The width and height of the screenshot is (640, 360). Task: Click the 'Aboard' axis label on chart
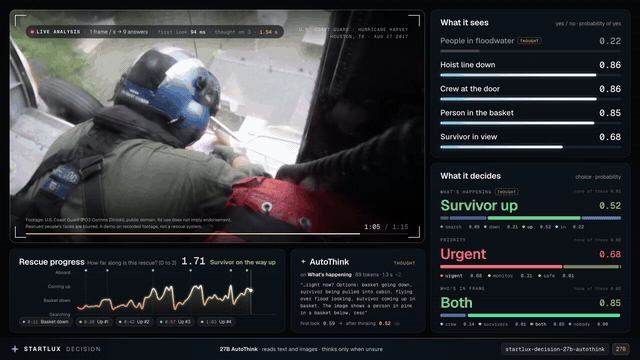tap(62, 273)
